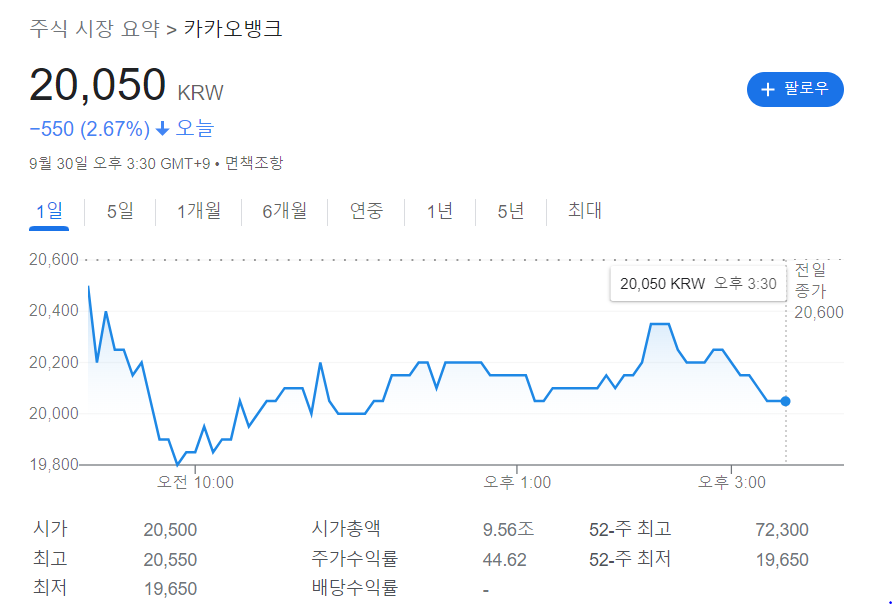Screen dimensions: 892x609
Task: Click the -550 (2.67%) change text
Action: [x=89, y=129]
